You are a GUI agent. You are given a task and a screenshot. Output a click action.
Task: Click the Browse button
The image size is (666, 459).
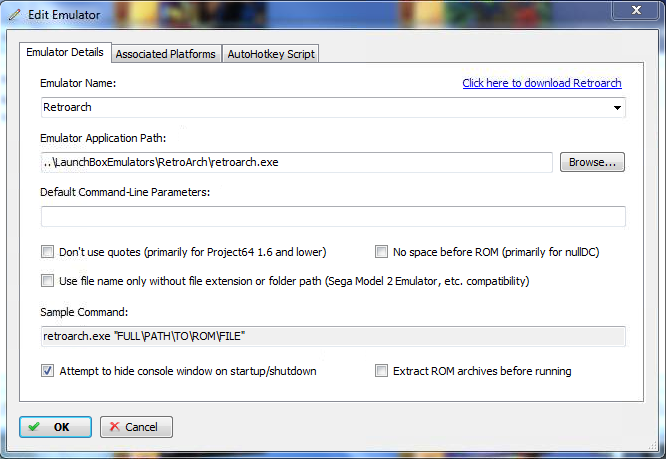pos(592,162)
